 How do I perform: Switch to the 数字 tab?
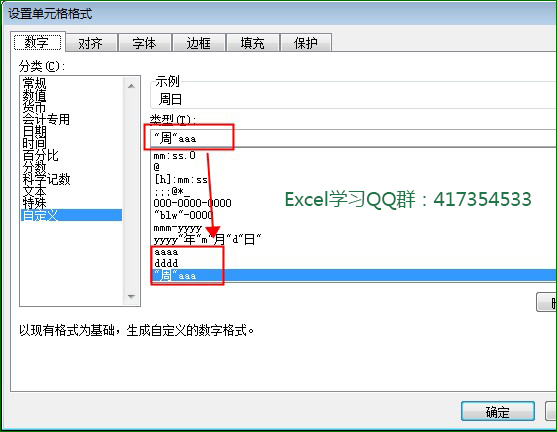click(x=38, y=43)
